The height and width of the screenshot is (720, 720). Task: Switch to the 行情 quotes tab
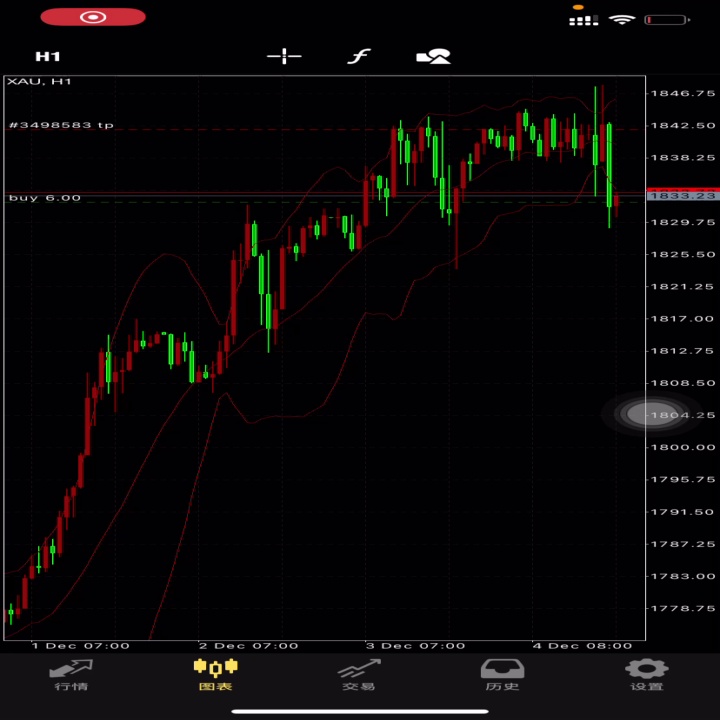(x=71, y=675)
